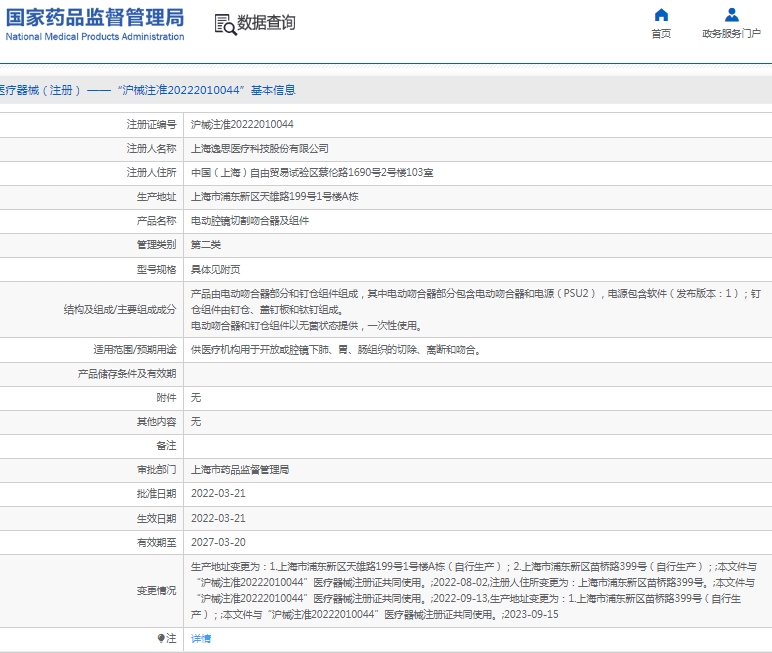The height and width of the screenshot is (653, 772).
Task: Select 具体见附页 model spec value
Action: point(216,270)
